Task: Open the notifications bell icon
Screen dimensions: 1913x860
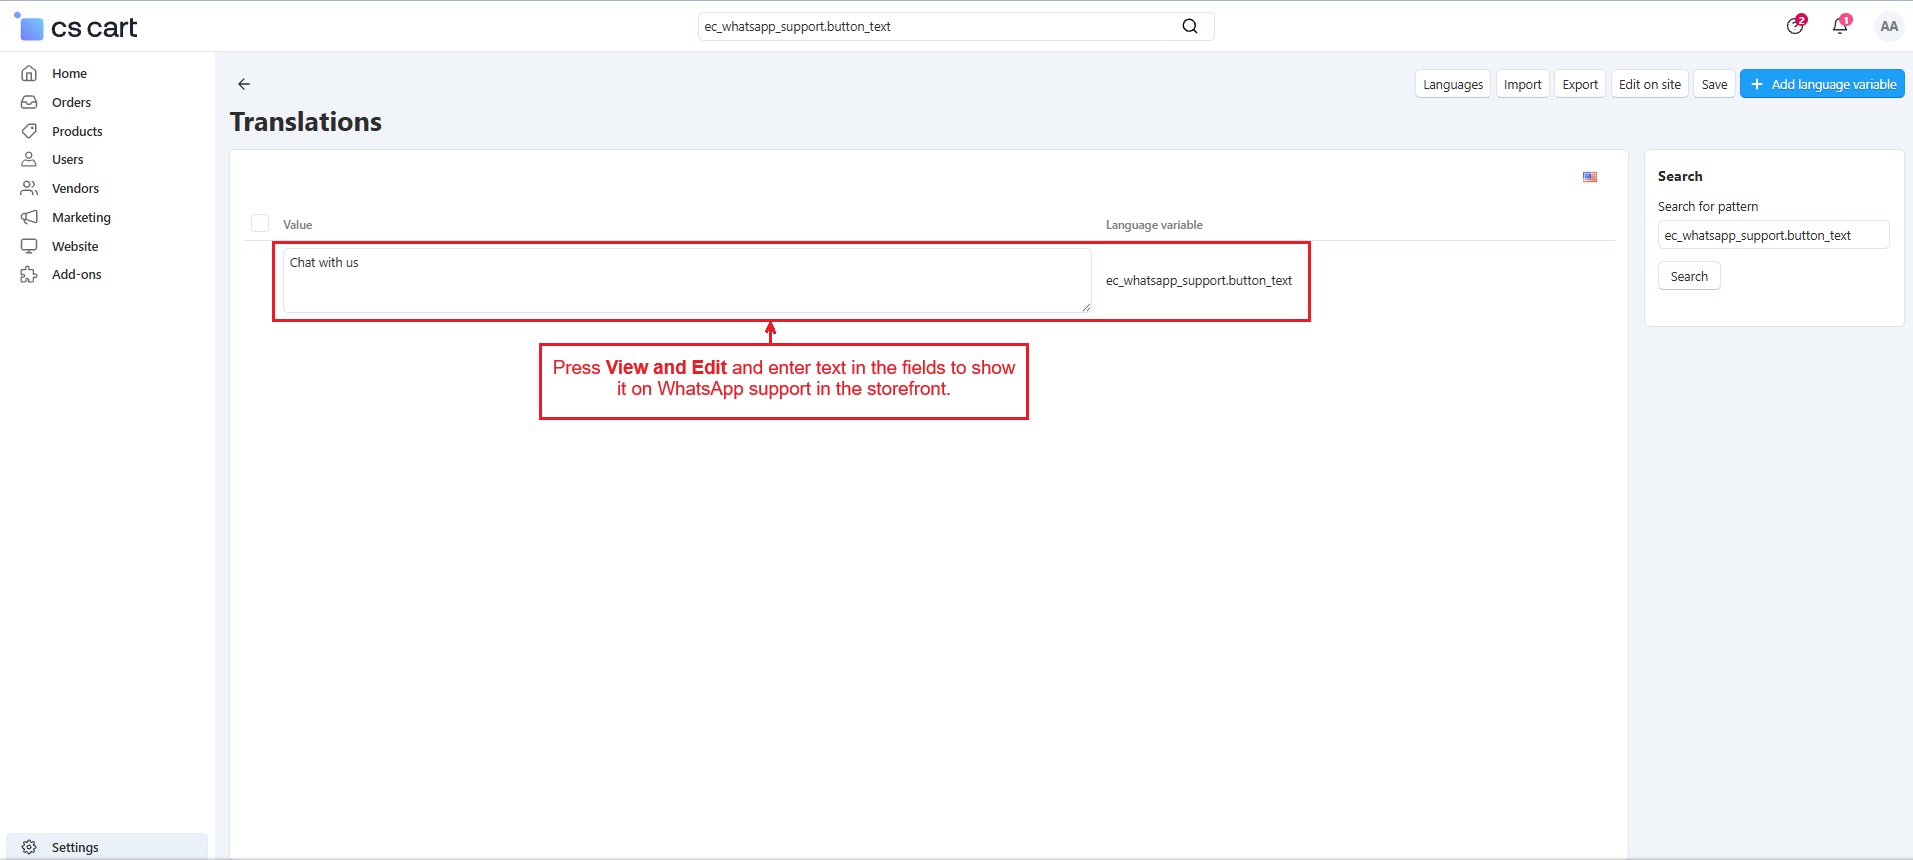Action: (1840, 27)
